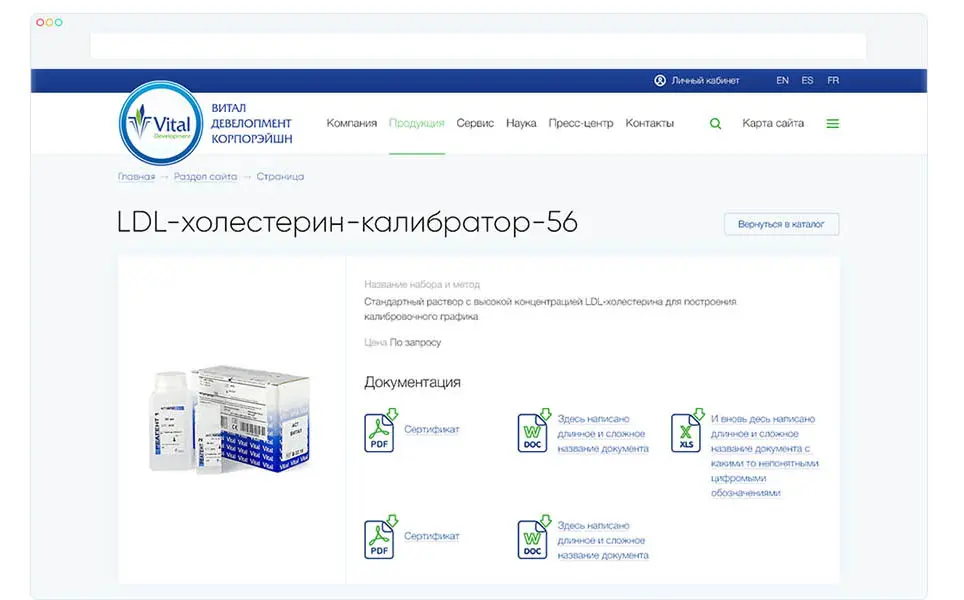Switch language to ES
Image resolution: width=964 pixels, height=600 pixels.
tap(807, 80)
